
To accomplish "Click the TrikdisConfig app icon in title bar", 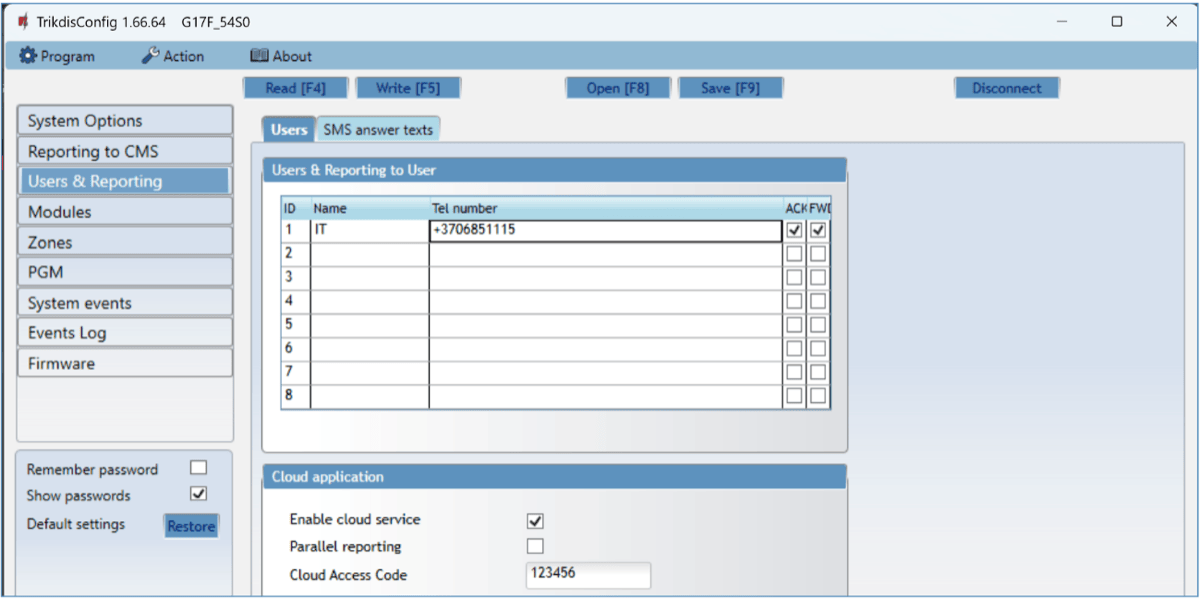I will (22, 21).
